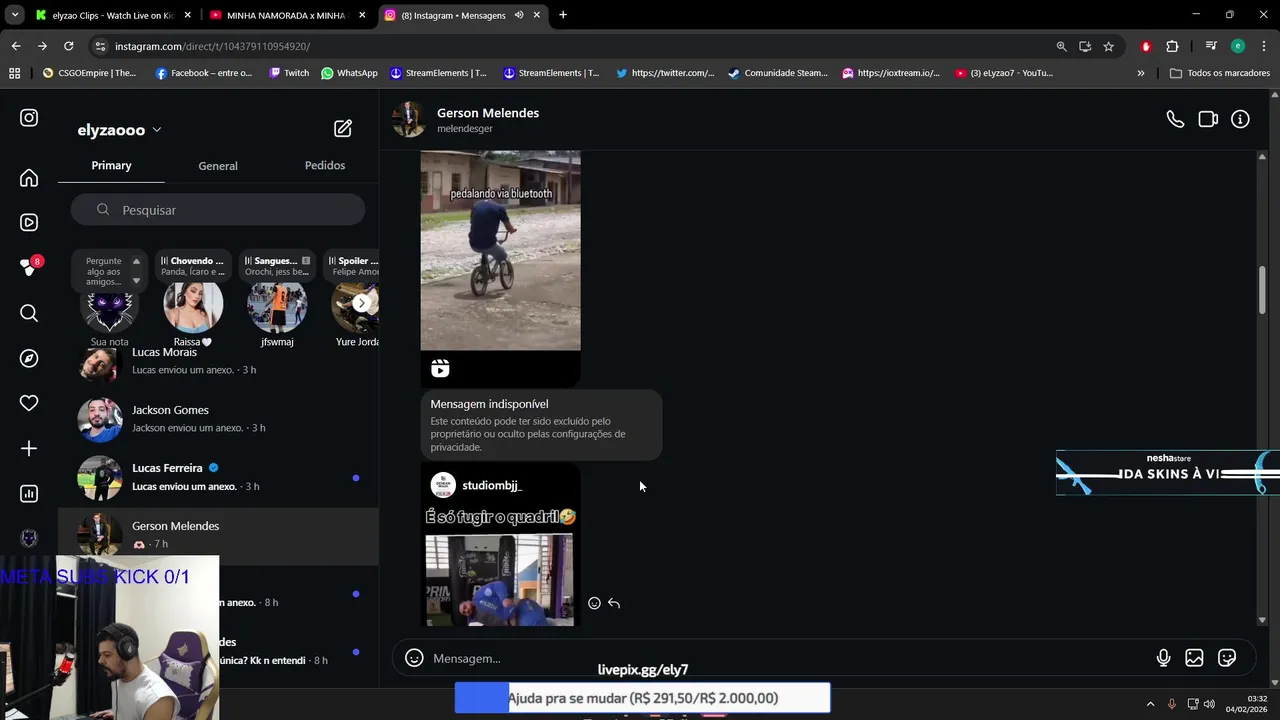
Task: Expand elyzaooo account switcher chevron
Action: [157, 130]
